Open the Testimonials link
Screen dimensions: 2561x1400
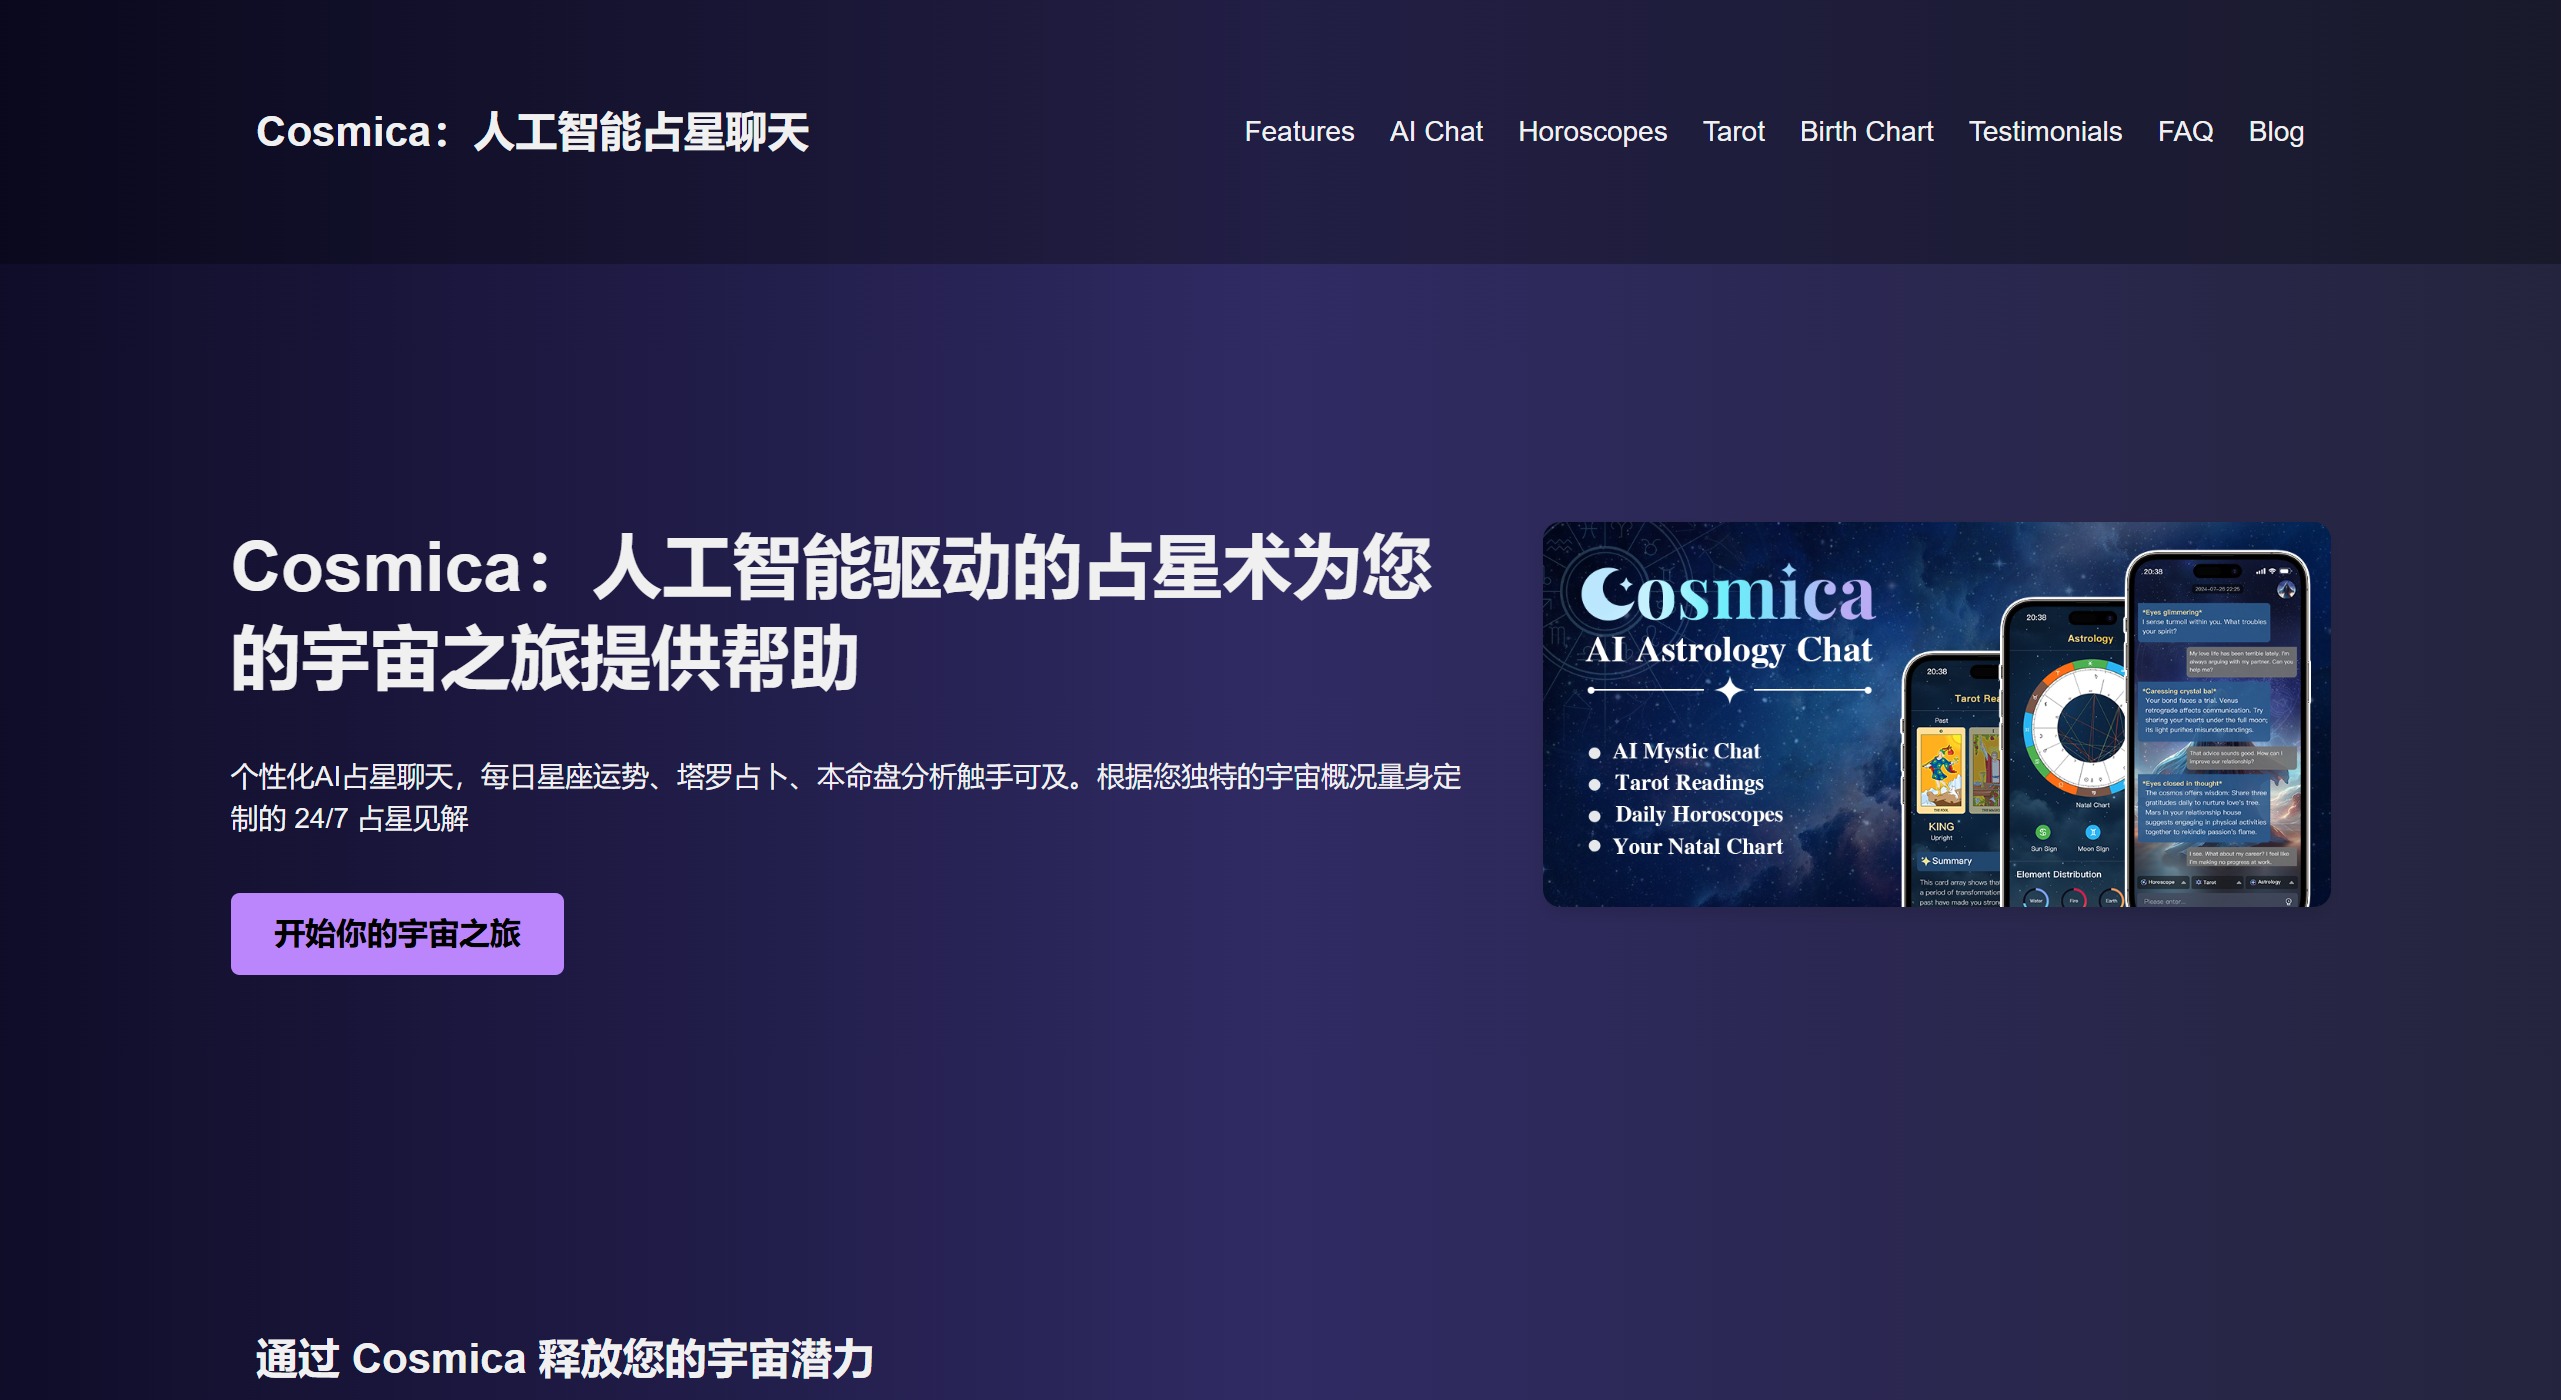[2045, 131]
